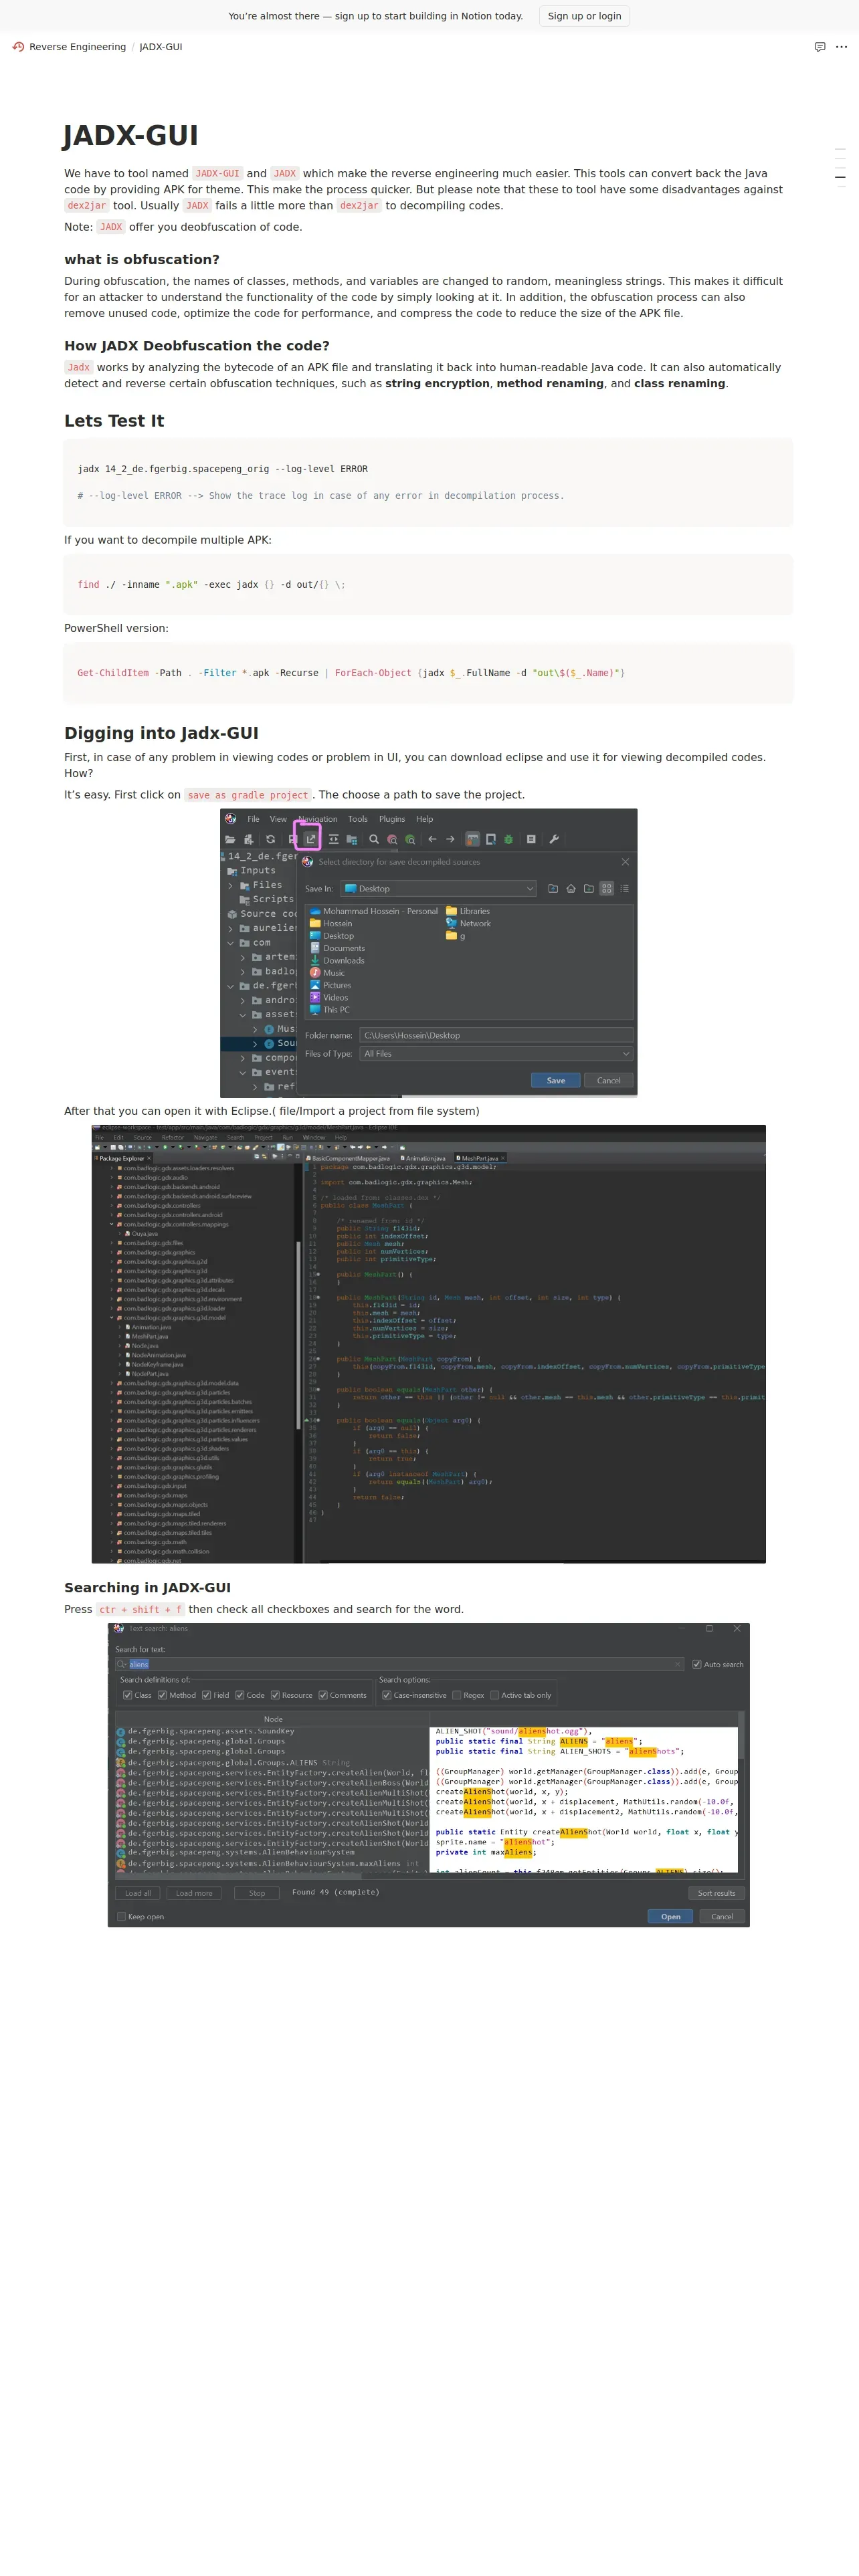This screenshot has height=2576, width=859.
Task: Click the flatten packages icon in JADX toolbar
Action: (351, 839)
